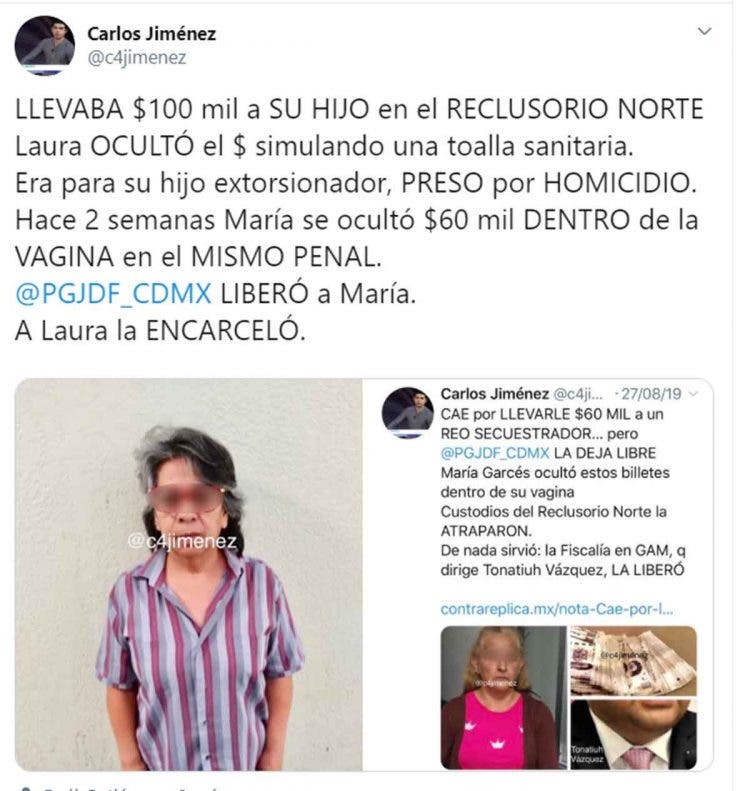Screen dimensions: 750x791
Task: Click the @c4jimenez watermark on photo
Action: coord(182,541)
